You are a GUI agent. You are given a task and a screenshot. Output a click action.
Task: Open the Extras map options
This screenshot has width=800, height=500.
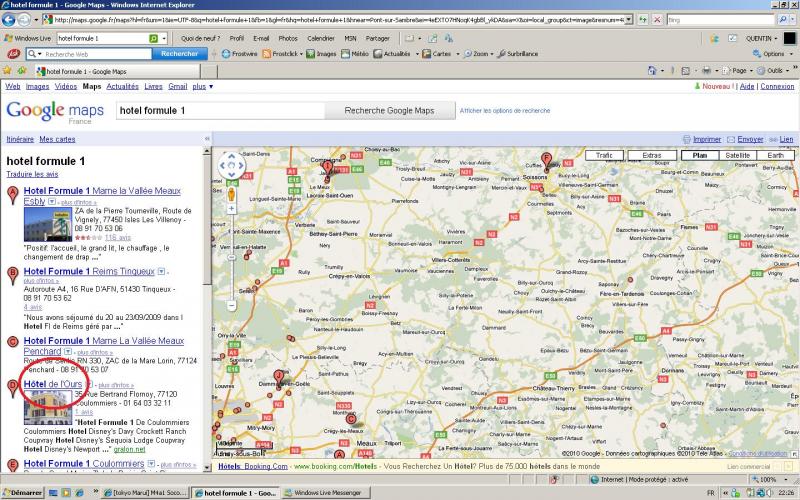pos(652,155)
